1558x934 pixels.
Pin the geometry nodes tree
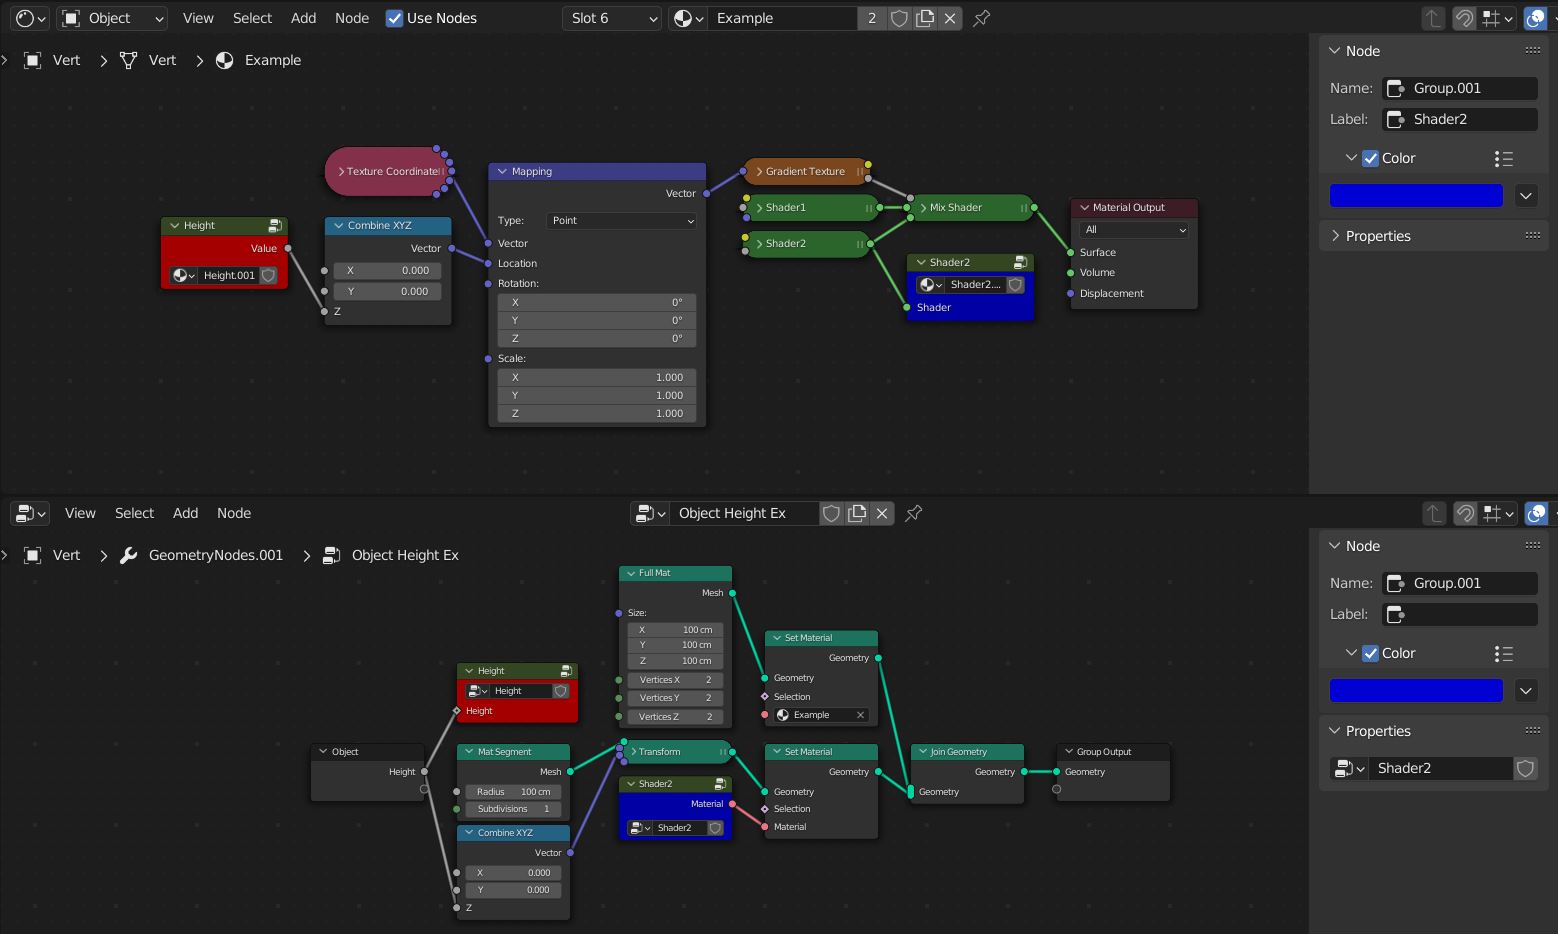(x=914, y=513)
